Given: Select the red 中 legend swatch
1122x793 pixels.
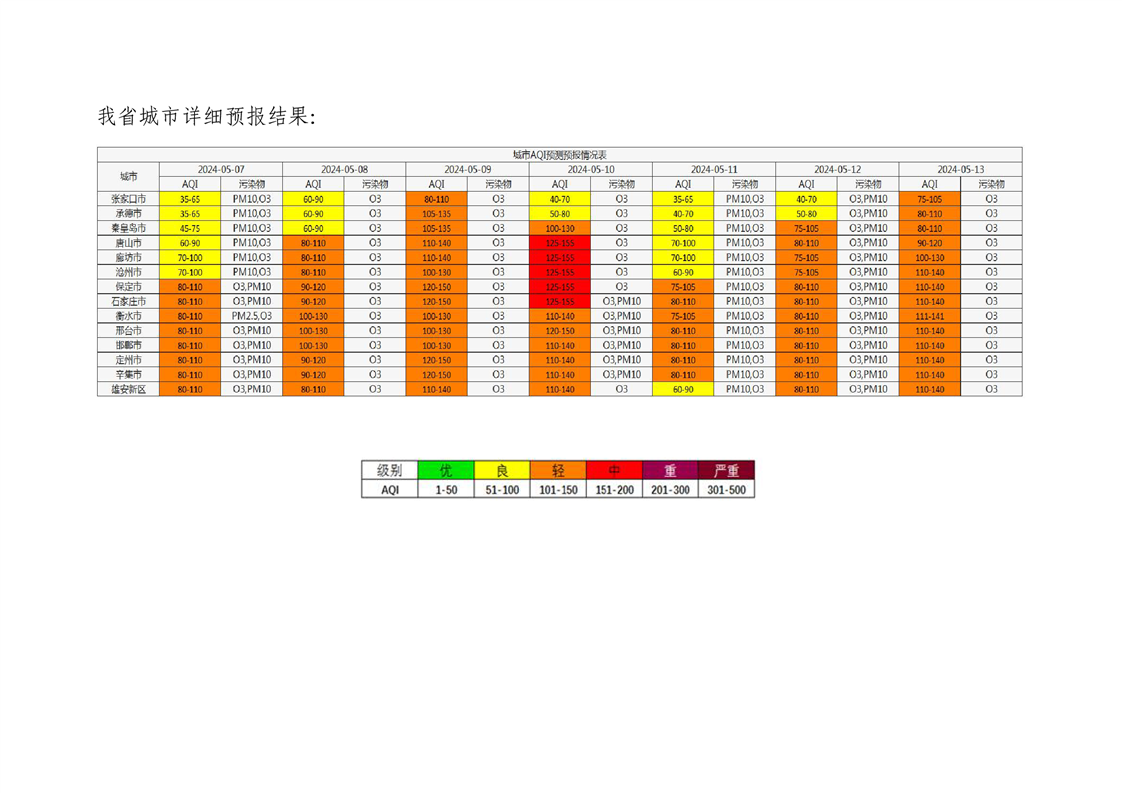Looking at the screenshot, I should pyautogui.click(x=615, y=470).
